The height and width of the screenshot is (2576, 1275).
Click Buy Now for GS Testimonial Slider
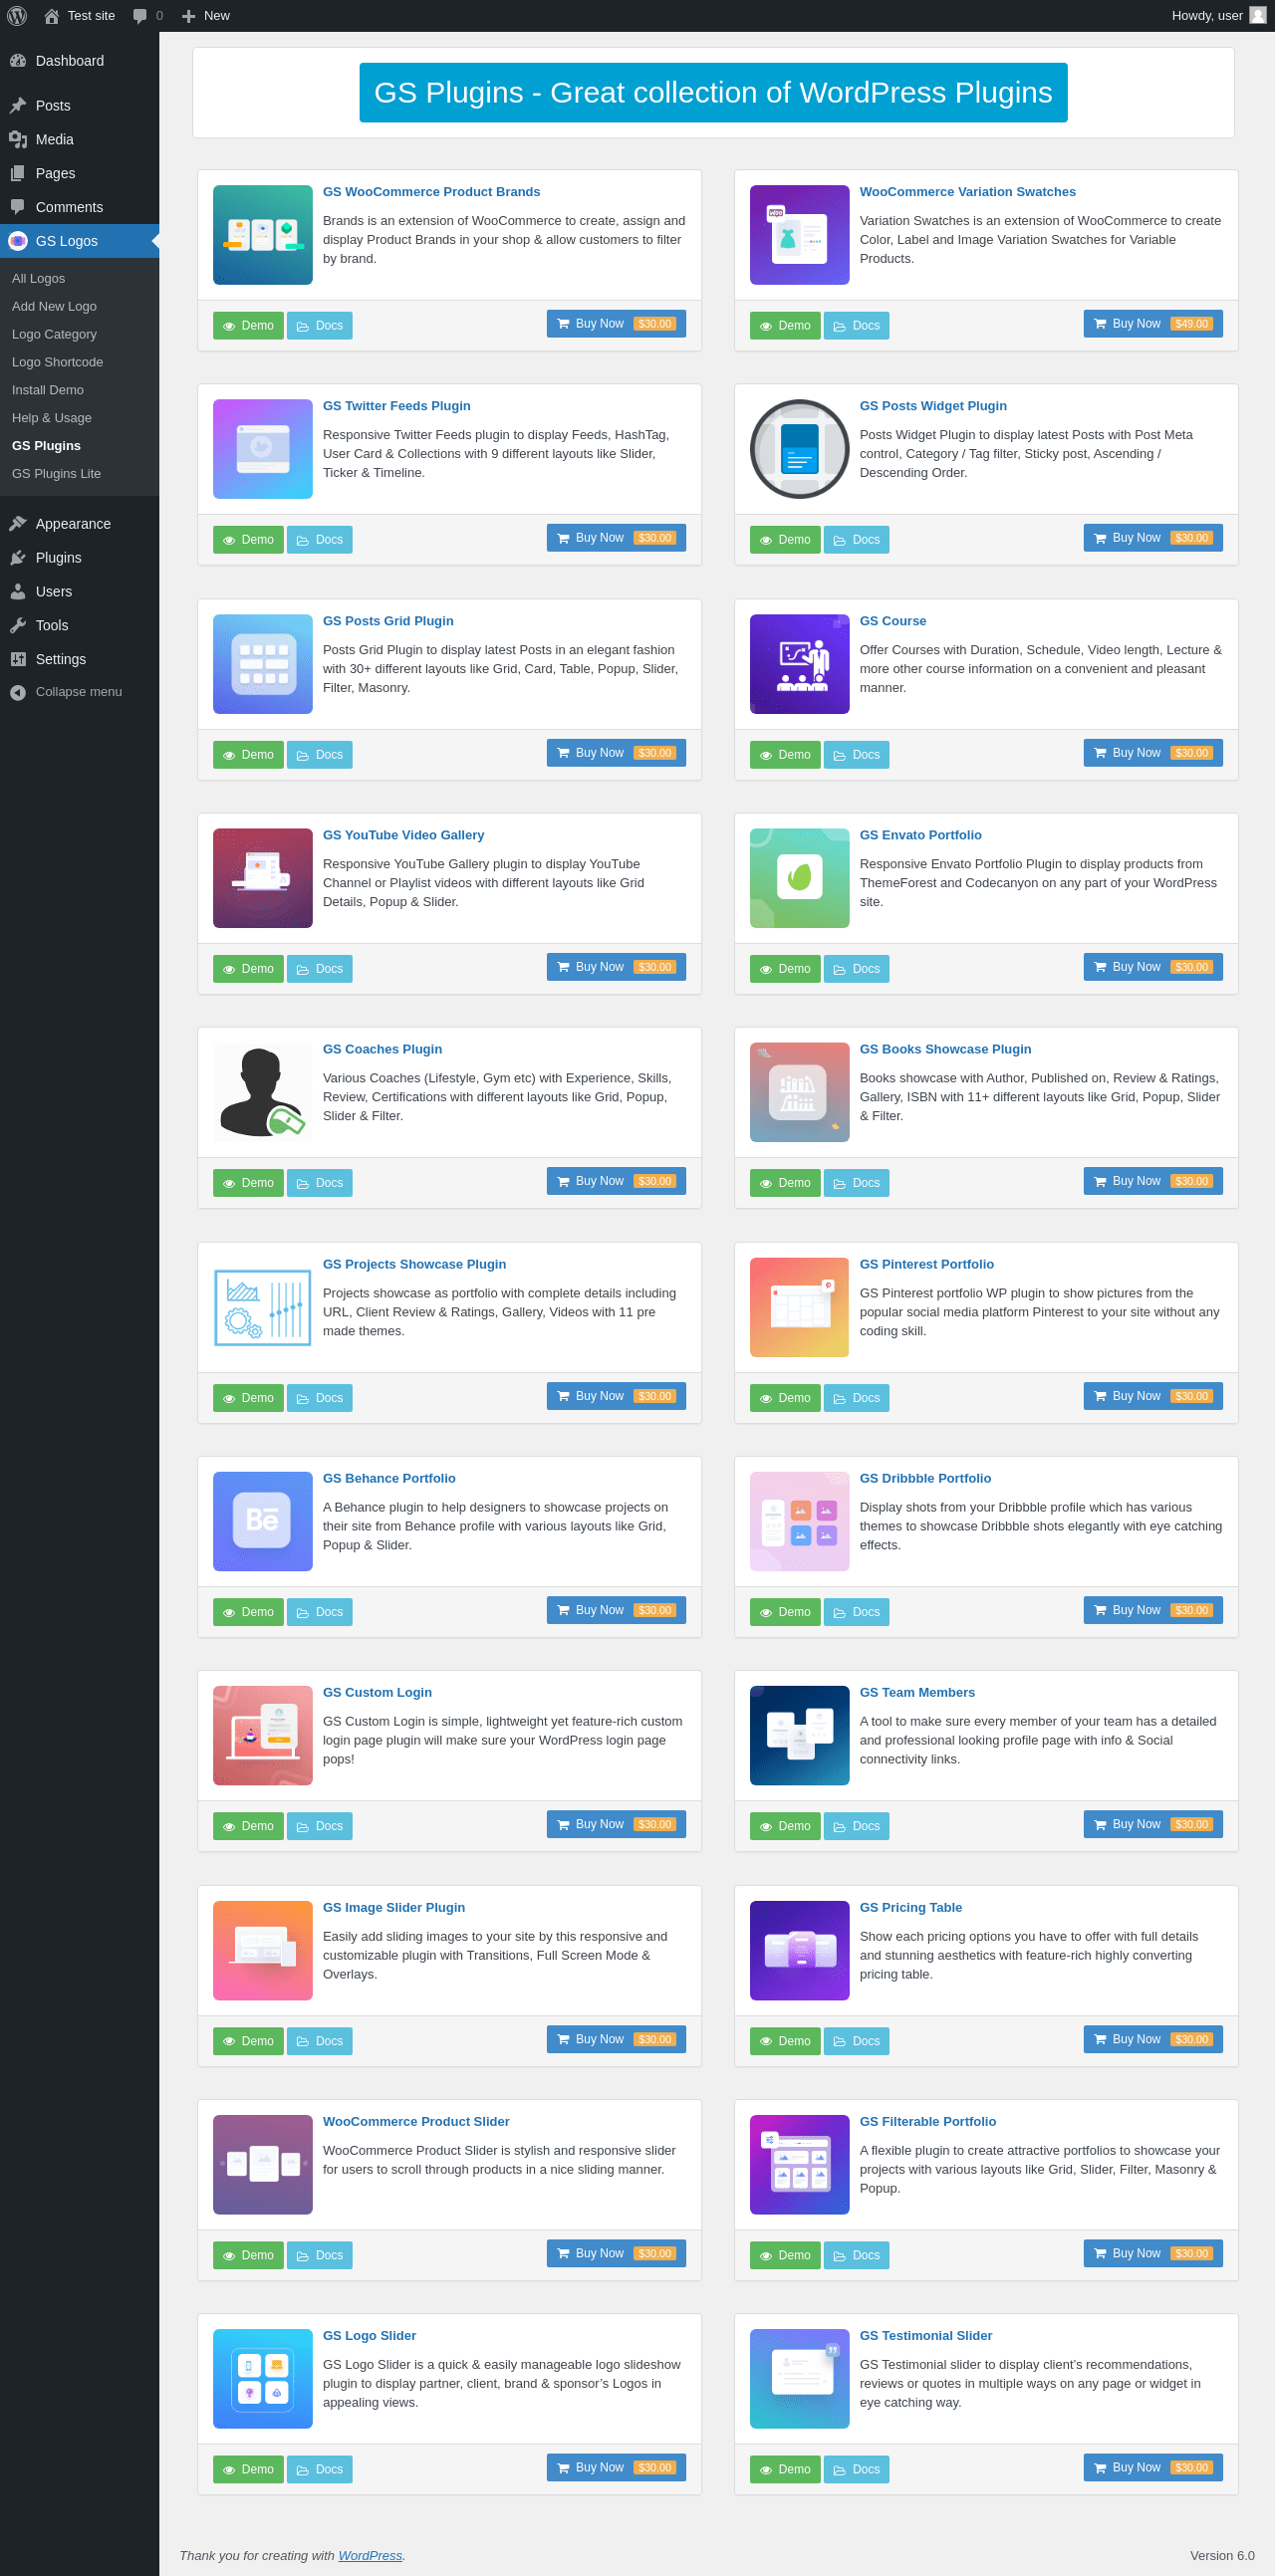point(1153,2467)
